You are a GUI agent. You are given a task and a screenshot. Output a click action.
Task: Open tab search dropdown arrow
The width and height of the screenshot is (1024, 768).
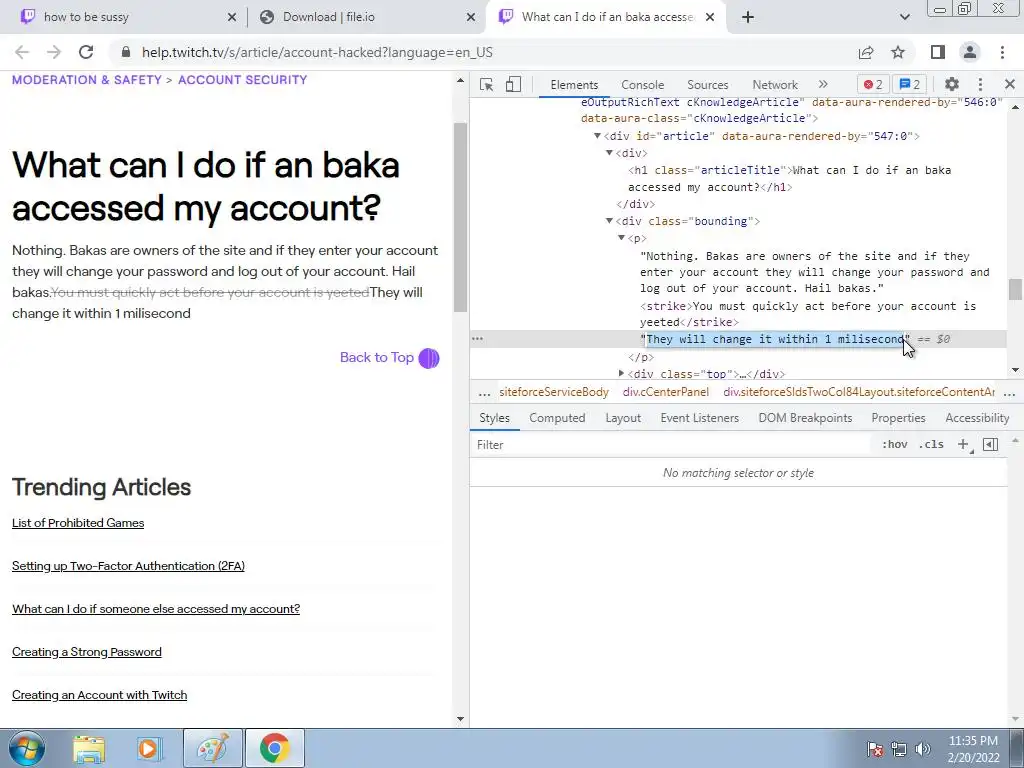coord(904,17)
